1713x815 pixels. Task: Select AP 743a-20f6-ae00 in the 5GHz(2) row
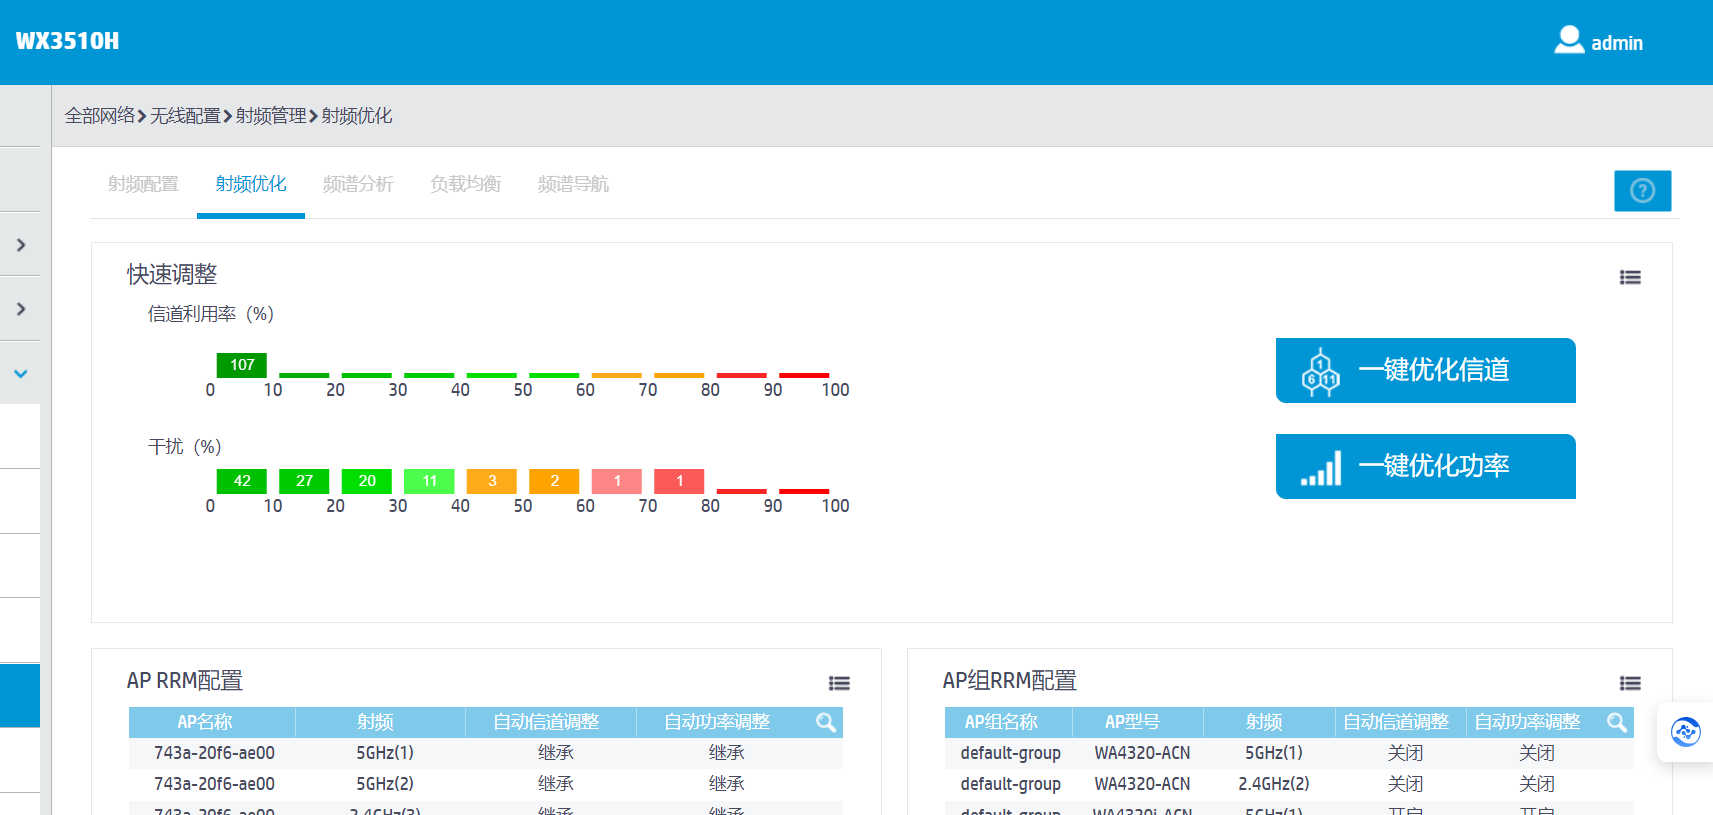[x=214, y=784]
